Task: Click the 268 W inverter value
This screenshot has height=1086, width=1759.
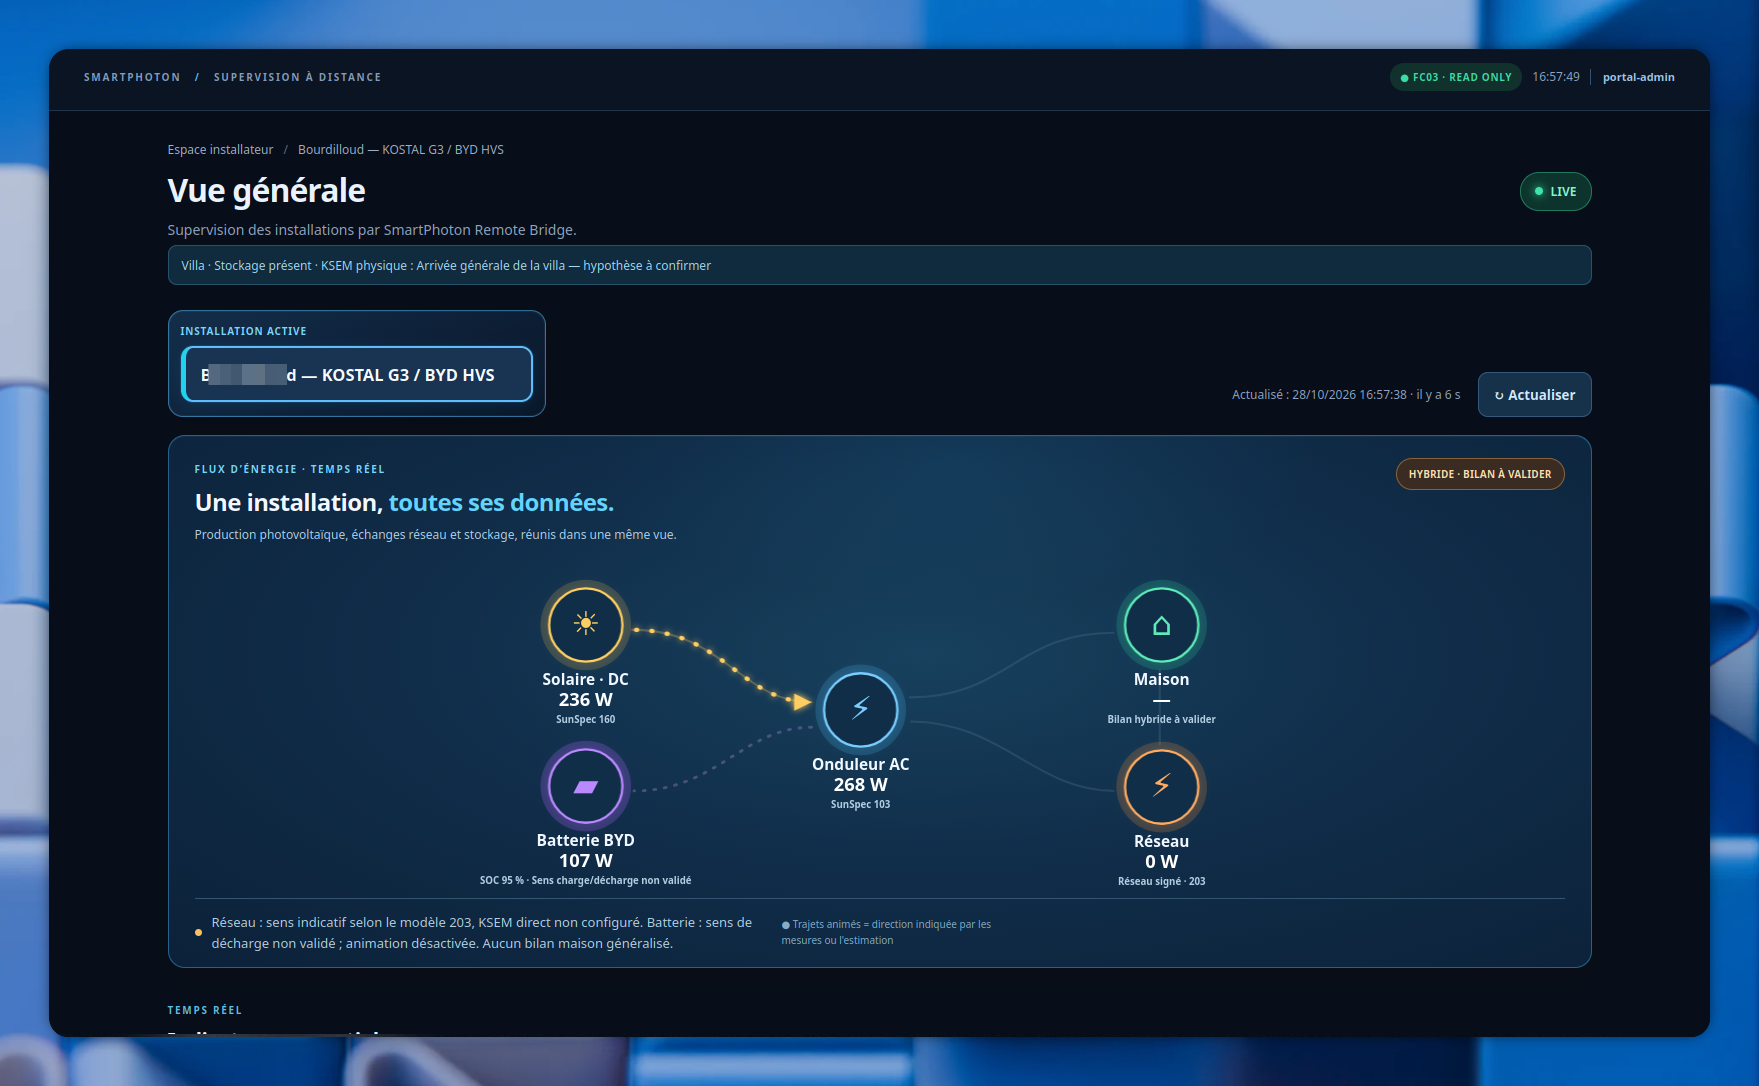Action: [860, 785]
